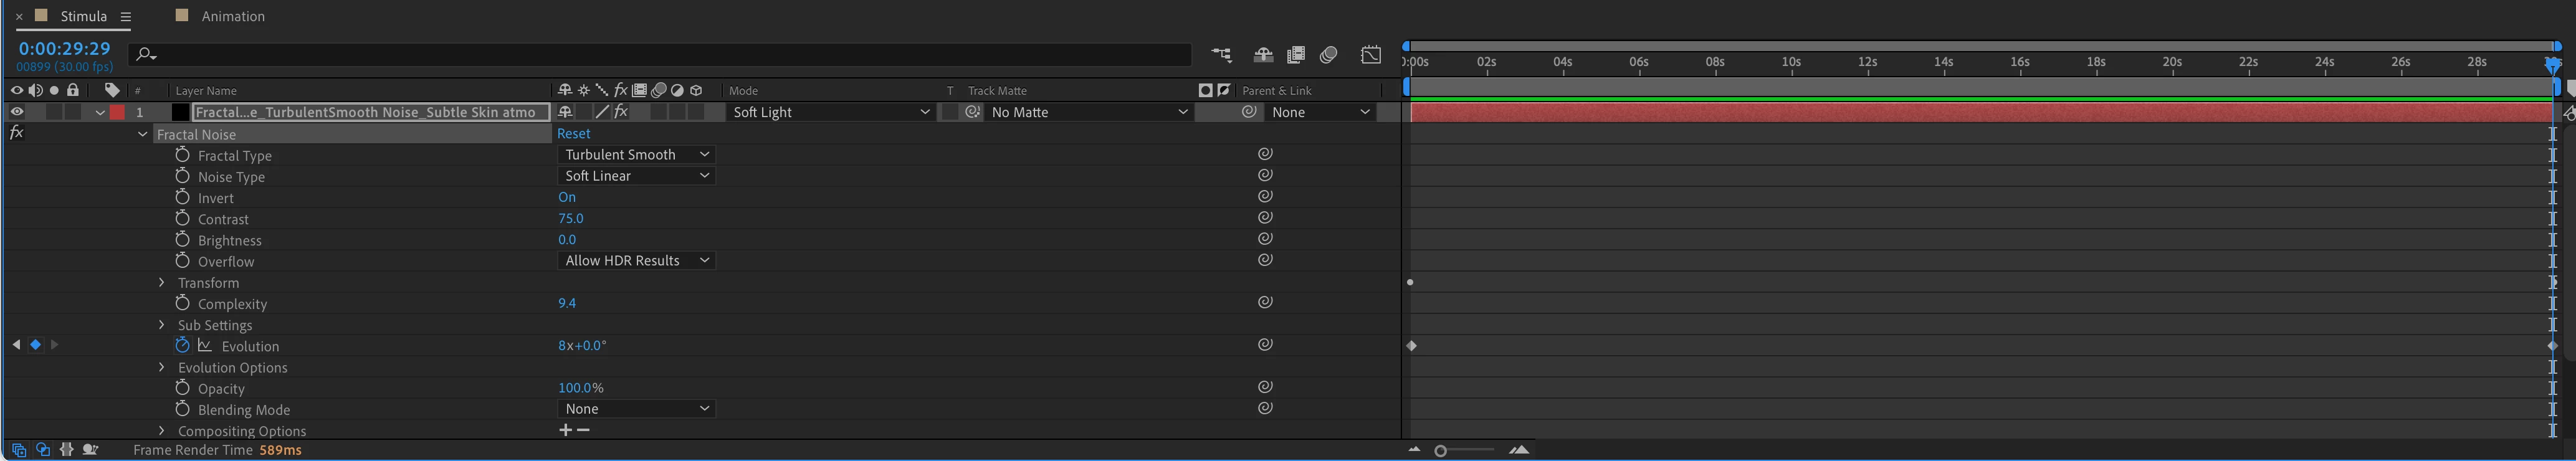2576x461 pixels.
Task: Select the Stimula timeline tab
Action: [84, 16]
